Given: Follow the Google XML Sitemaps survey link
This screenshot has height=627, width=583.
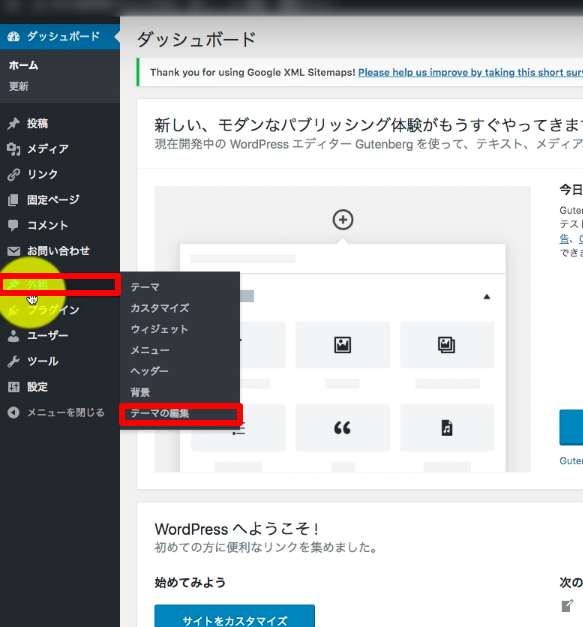Looking at the screenshot, I should pyautogui.click(x=470, y=72).
